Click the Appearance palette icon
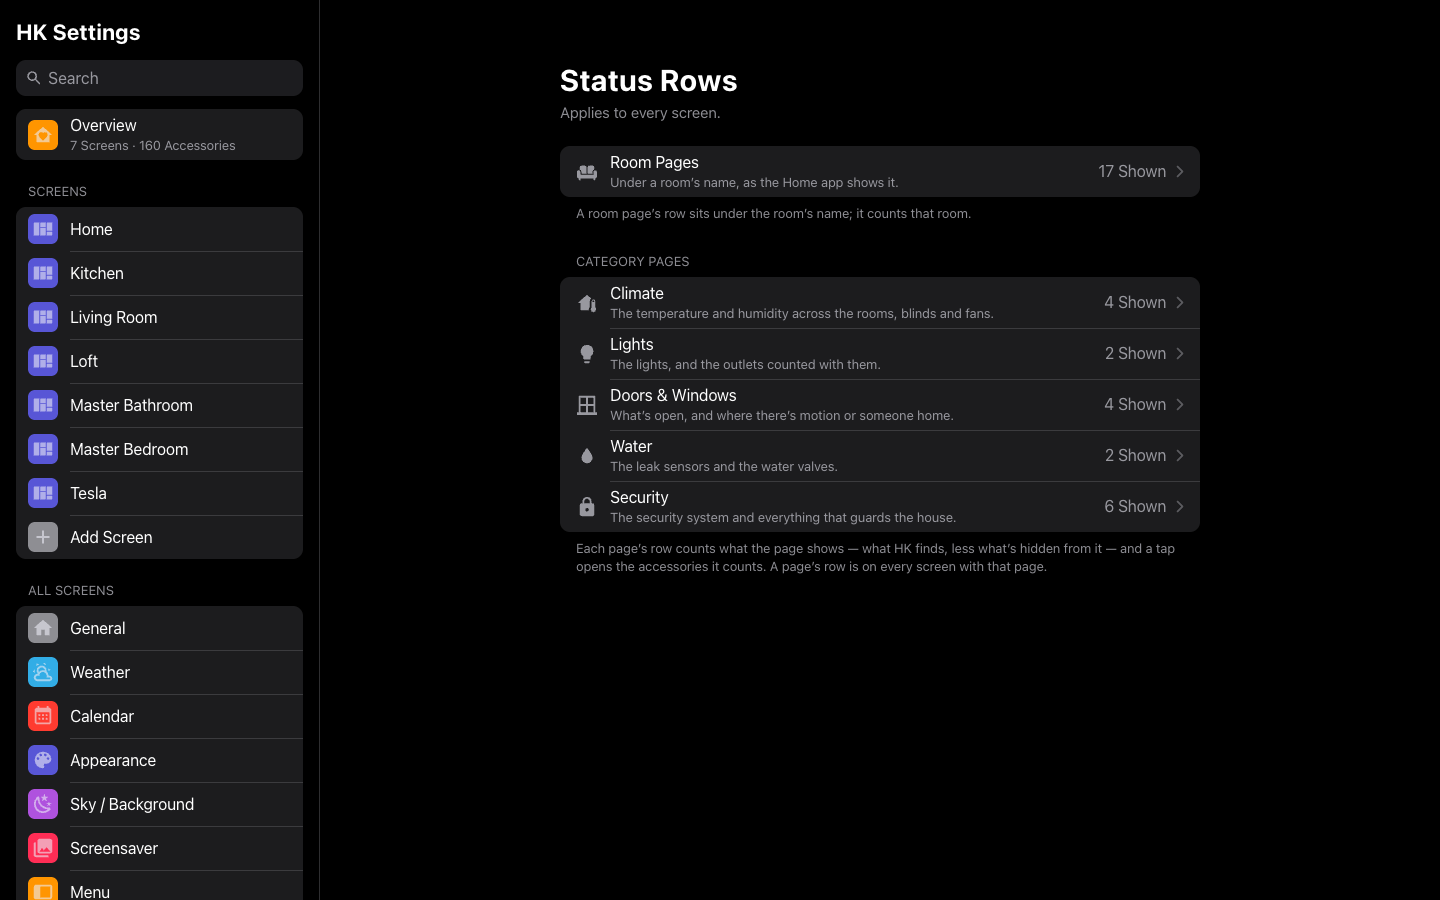1440x900 pixels. (43, 760)
